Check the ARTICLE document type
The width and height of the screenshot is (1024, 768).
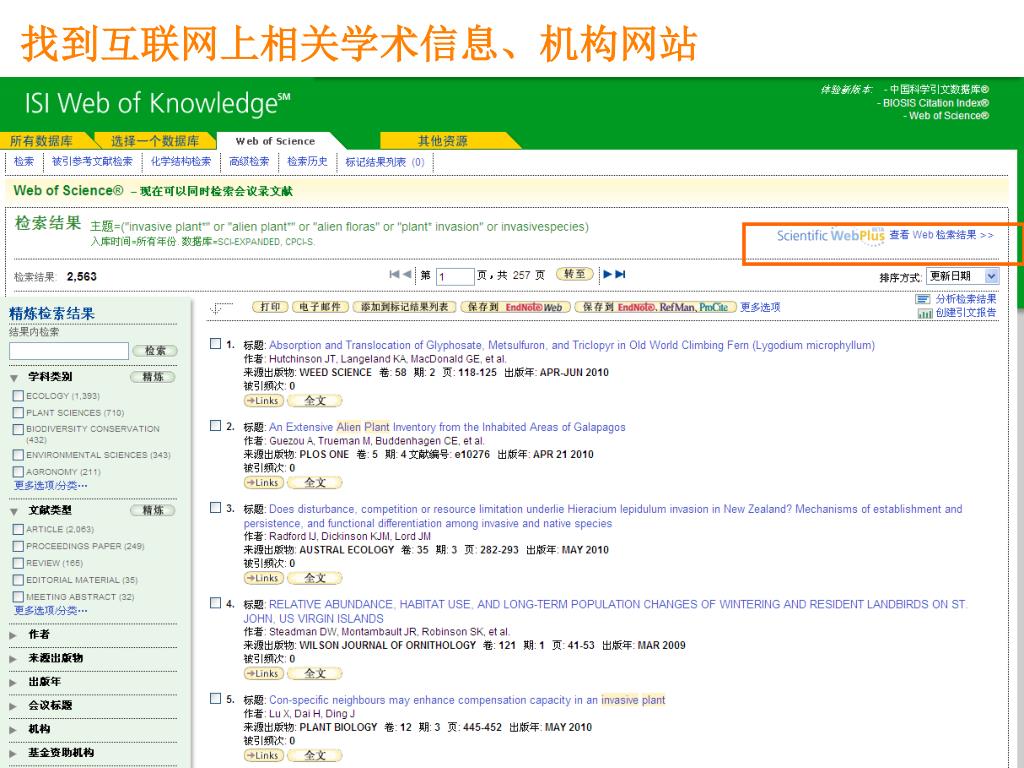click(18, 529)
